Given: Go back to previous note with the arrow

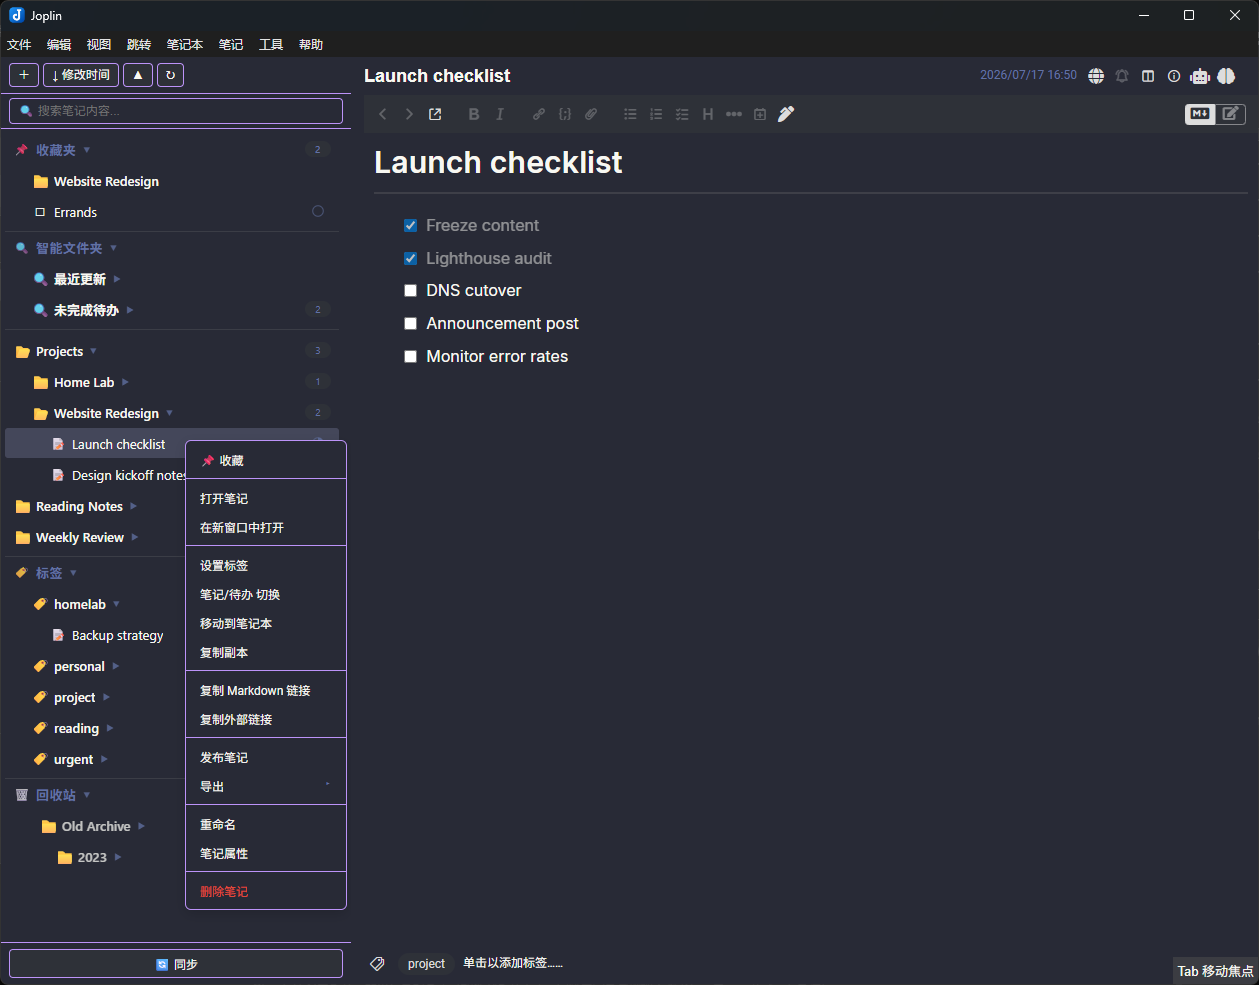Looking at the screenshot, I should pos(383,114).
